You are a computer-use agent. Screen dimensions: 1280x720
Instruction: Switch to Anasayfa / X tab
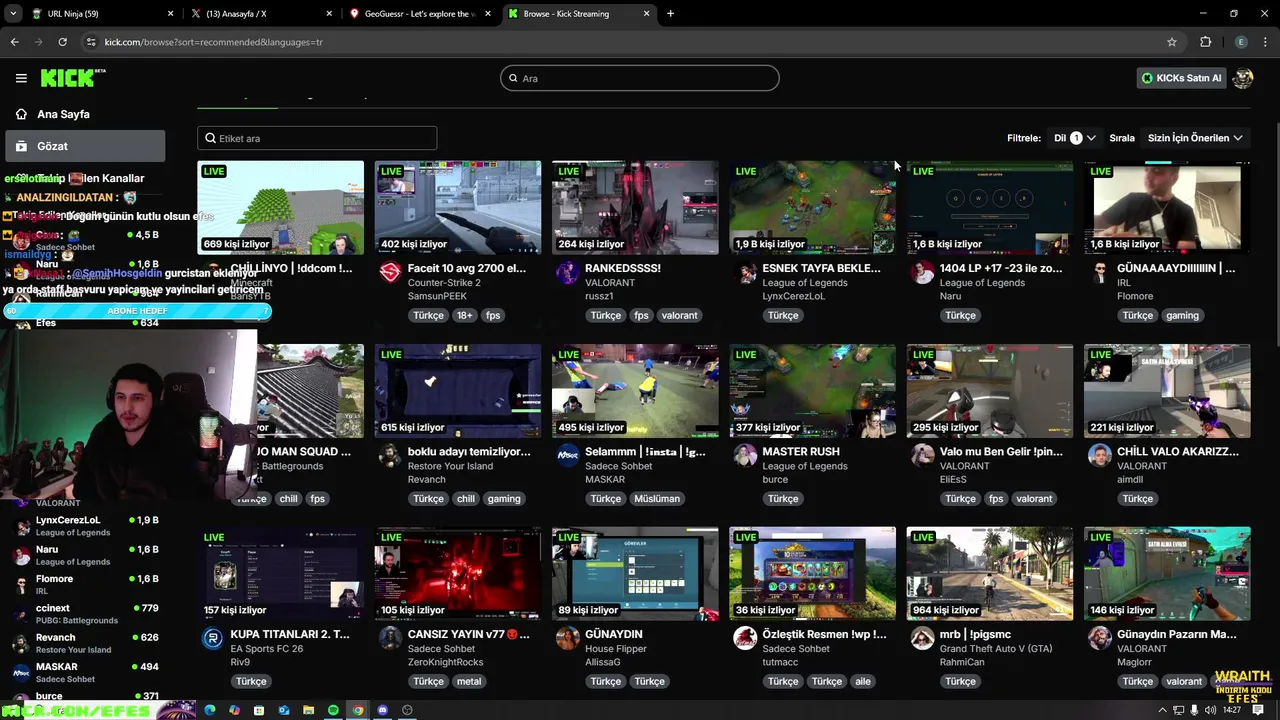coord(260,14)
